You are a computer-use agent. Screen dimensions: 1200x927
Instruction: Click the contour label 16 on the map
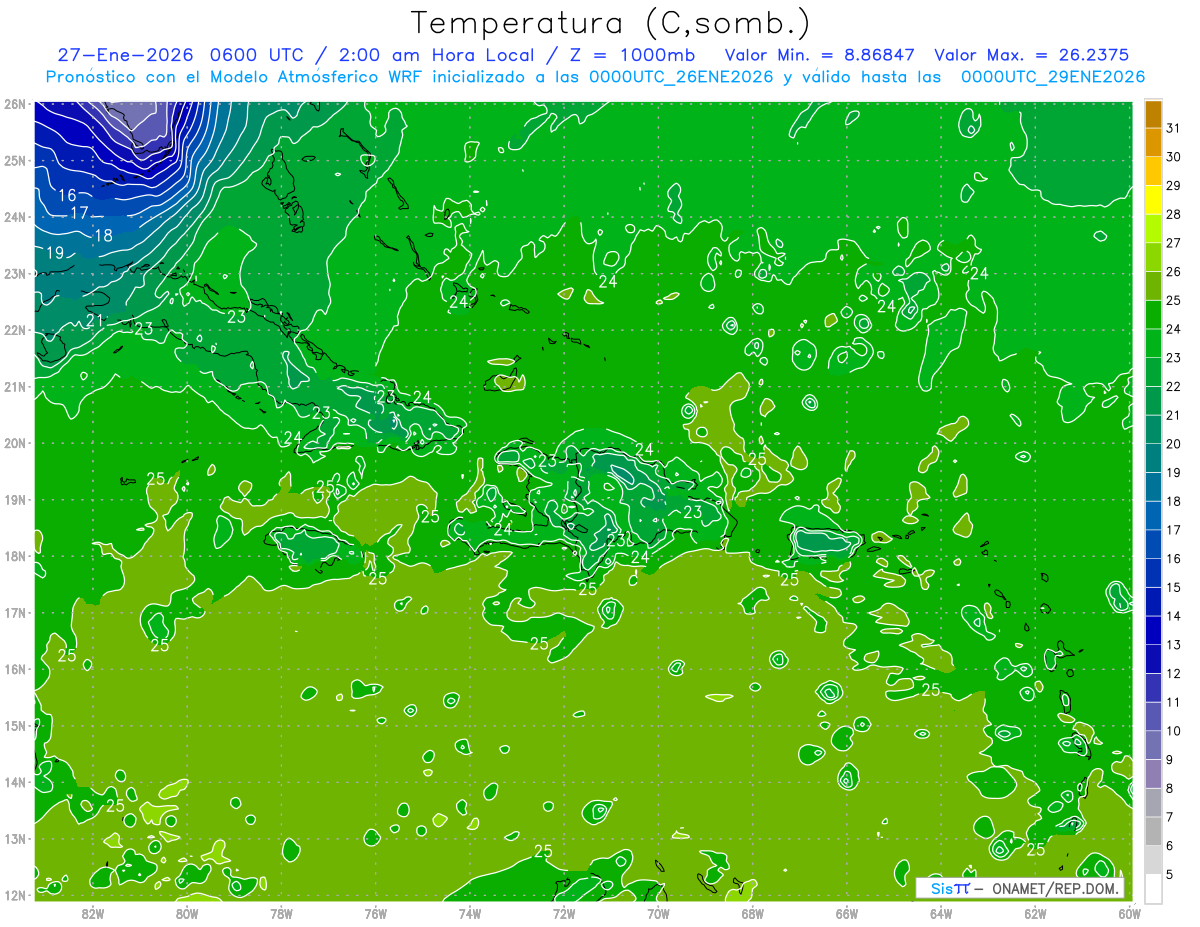pos(68,195)
